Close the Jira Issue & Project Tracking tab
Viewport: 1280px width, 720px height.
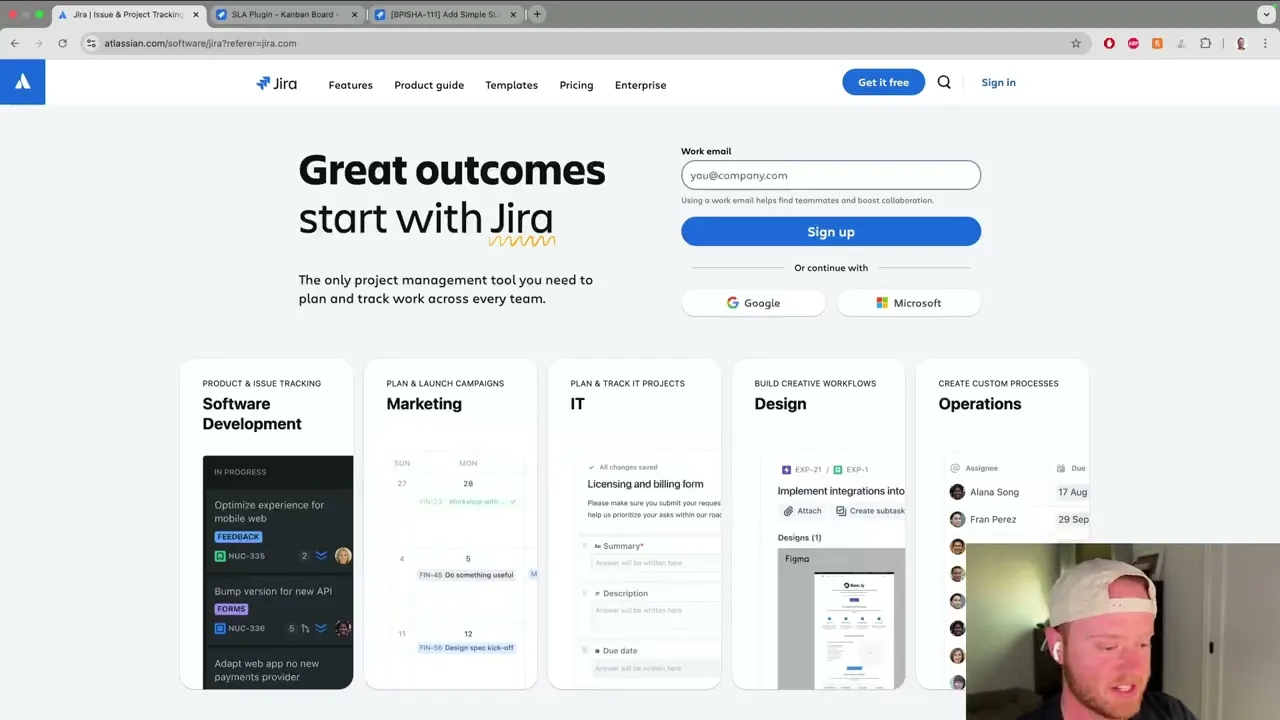[196, 14]
